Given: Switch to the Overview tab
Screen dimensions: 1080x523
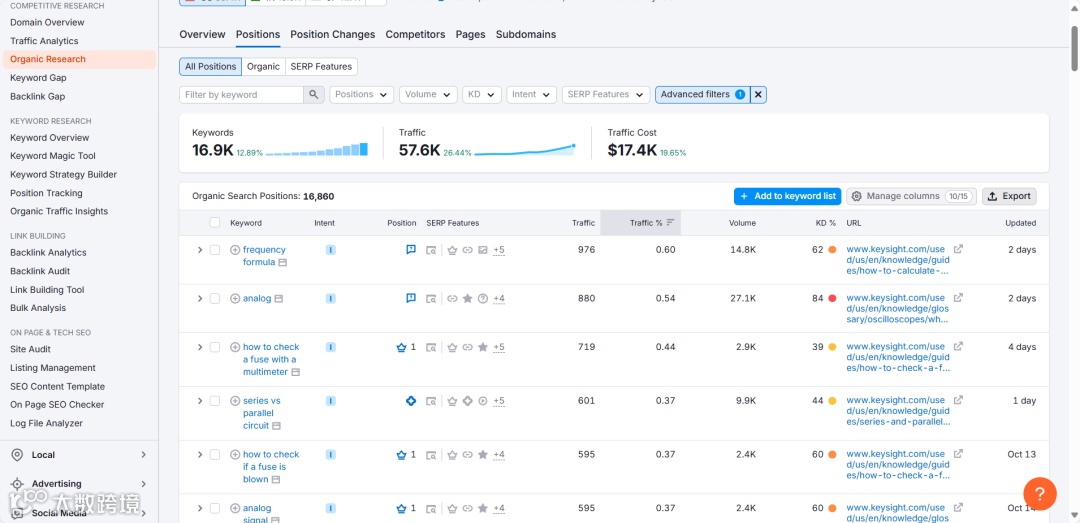Looking at the screenshot, I should [202, 34].
